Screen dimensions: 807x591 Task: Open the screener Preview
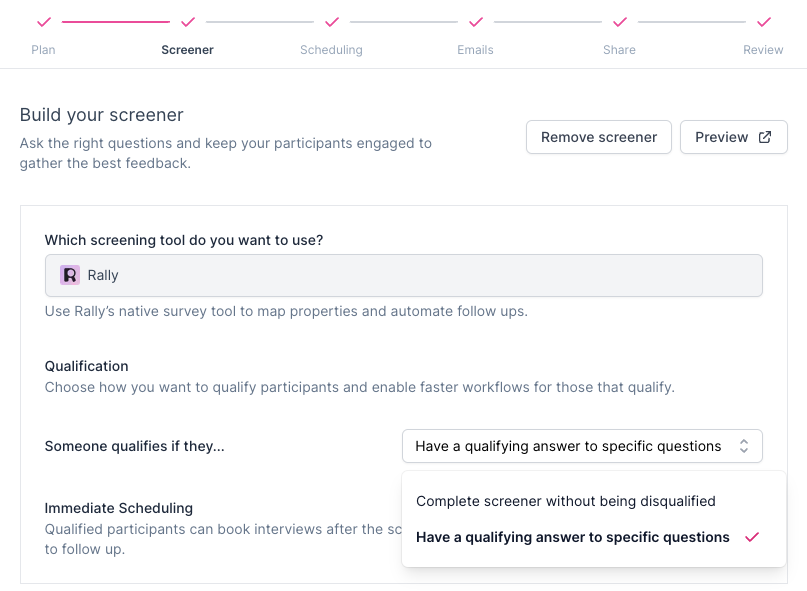click(733, 137)
